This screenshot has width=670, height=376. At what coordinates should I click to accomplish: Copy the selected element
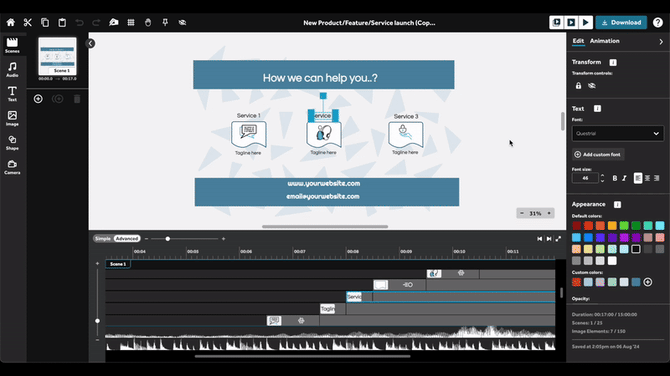coord(45,23)
